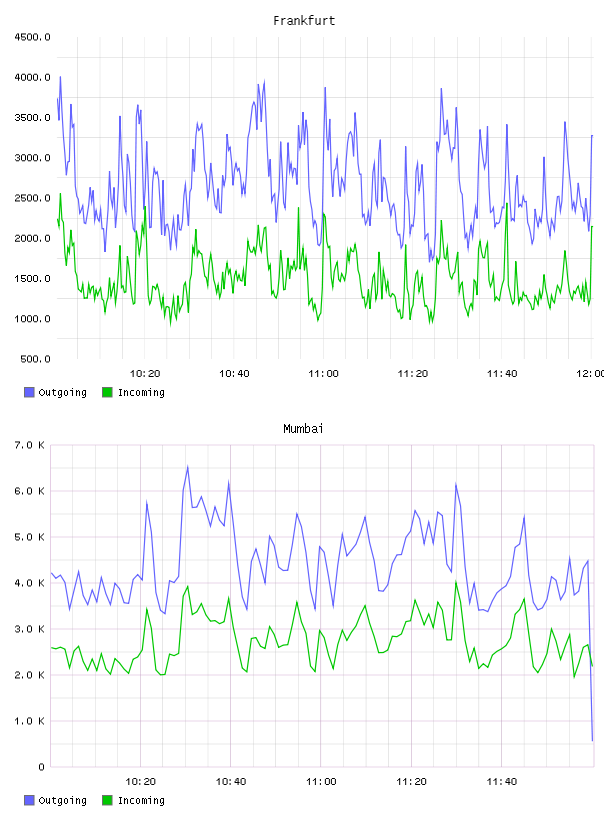Image resolution: width=608 pixels, height=816 pixels.
Task: Click the 6.0 K y-axis label in Mumbai chart
Action: tap(29, 491)
